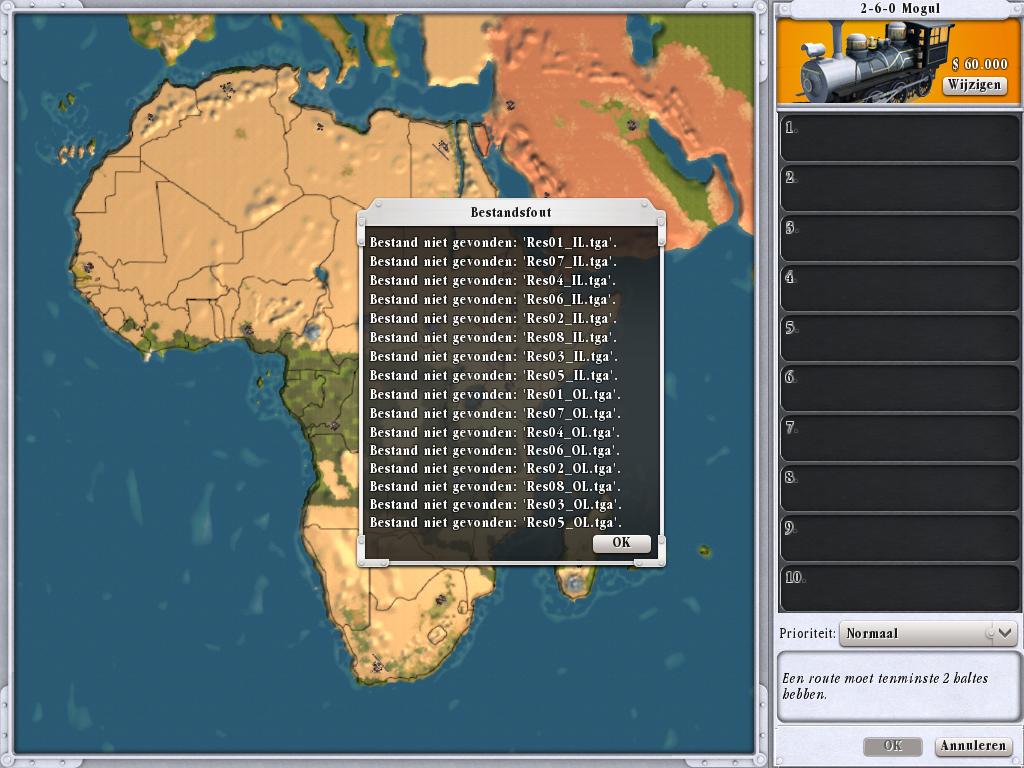Select route stop slot 7
Screen dimensions: 1024x768
point(900,438)
